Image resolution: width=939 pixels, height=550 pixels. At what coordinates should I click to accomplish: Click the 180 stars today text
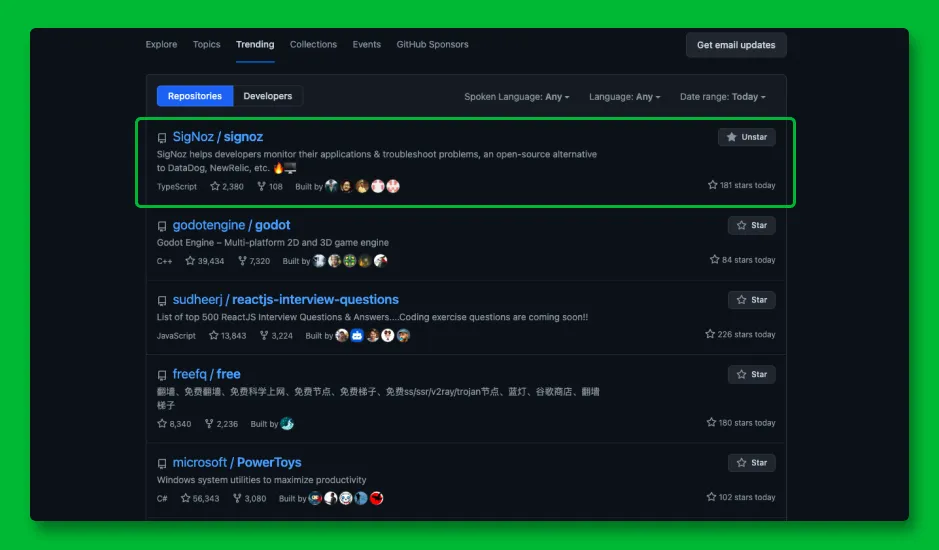coord(741,422)
